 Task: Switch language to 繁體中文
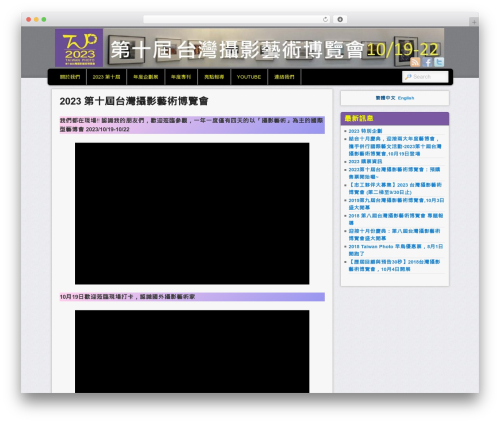[x=385, y=98]
